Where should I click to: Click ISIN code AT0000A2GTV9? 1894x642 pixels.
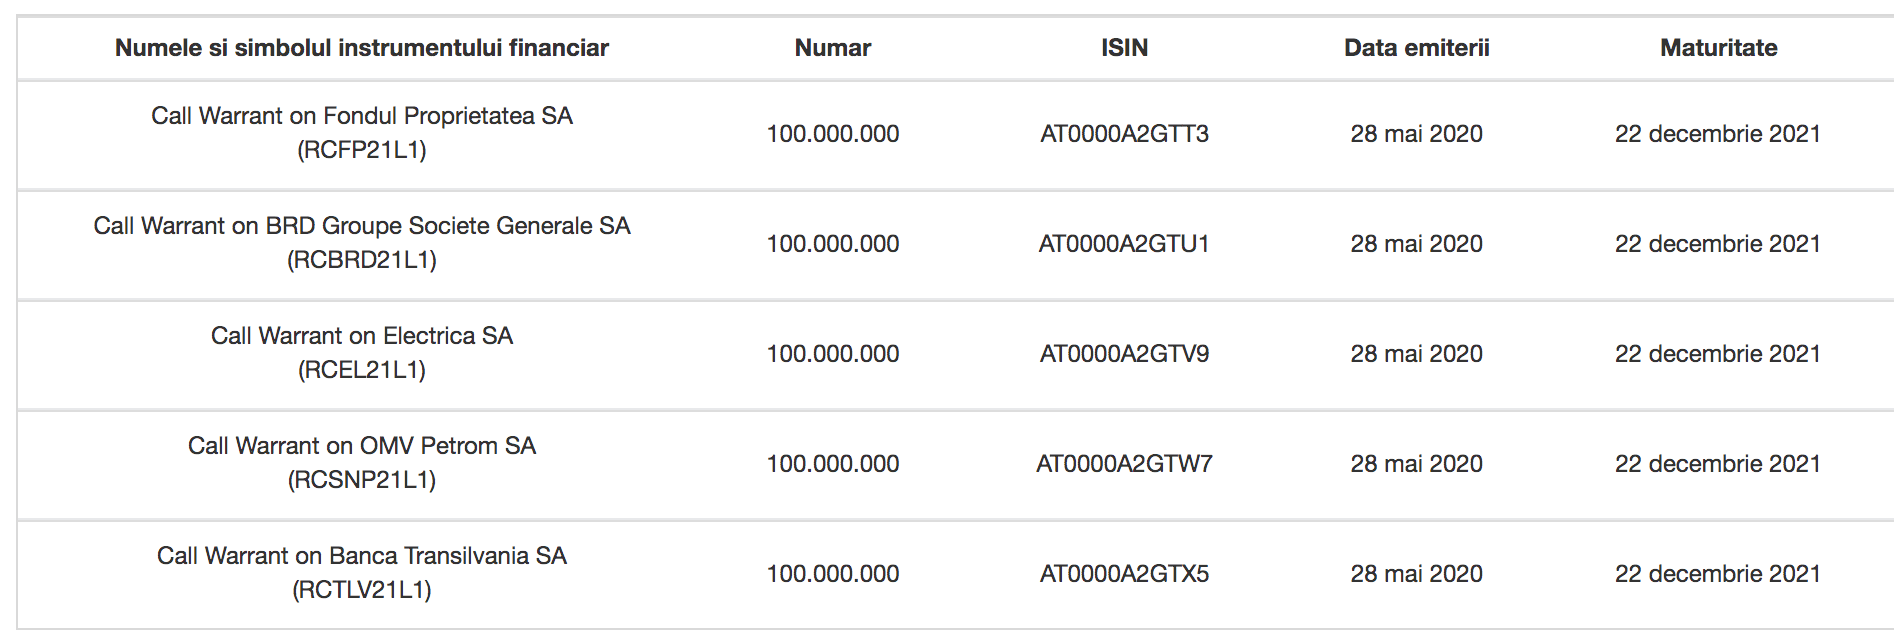point(1125,354)
